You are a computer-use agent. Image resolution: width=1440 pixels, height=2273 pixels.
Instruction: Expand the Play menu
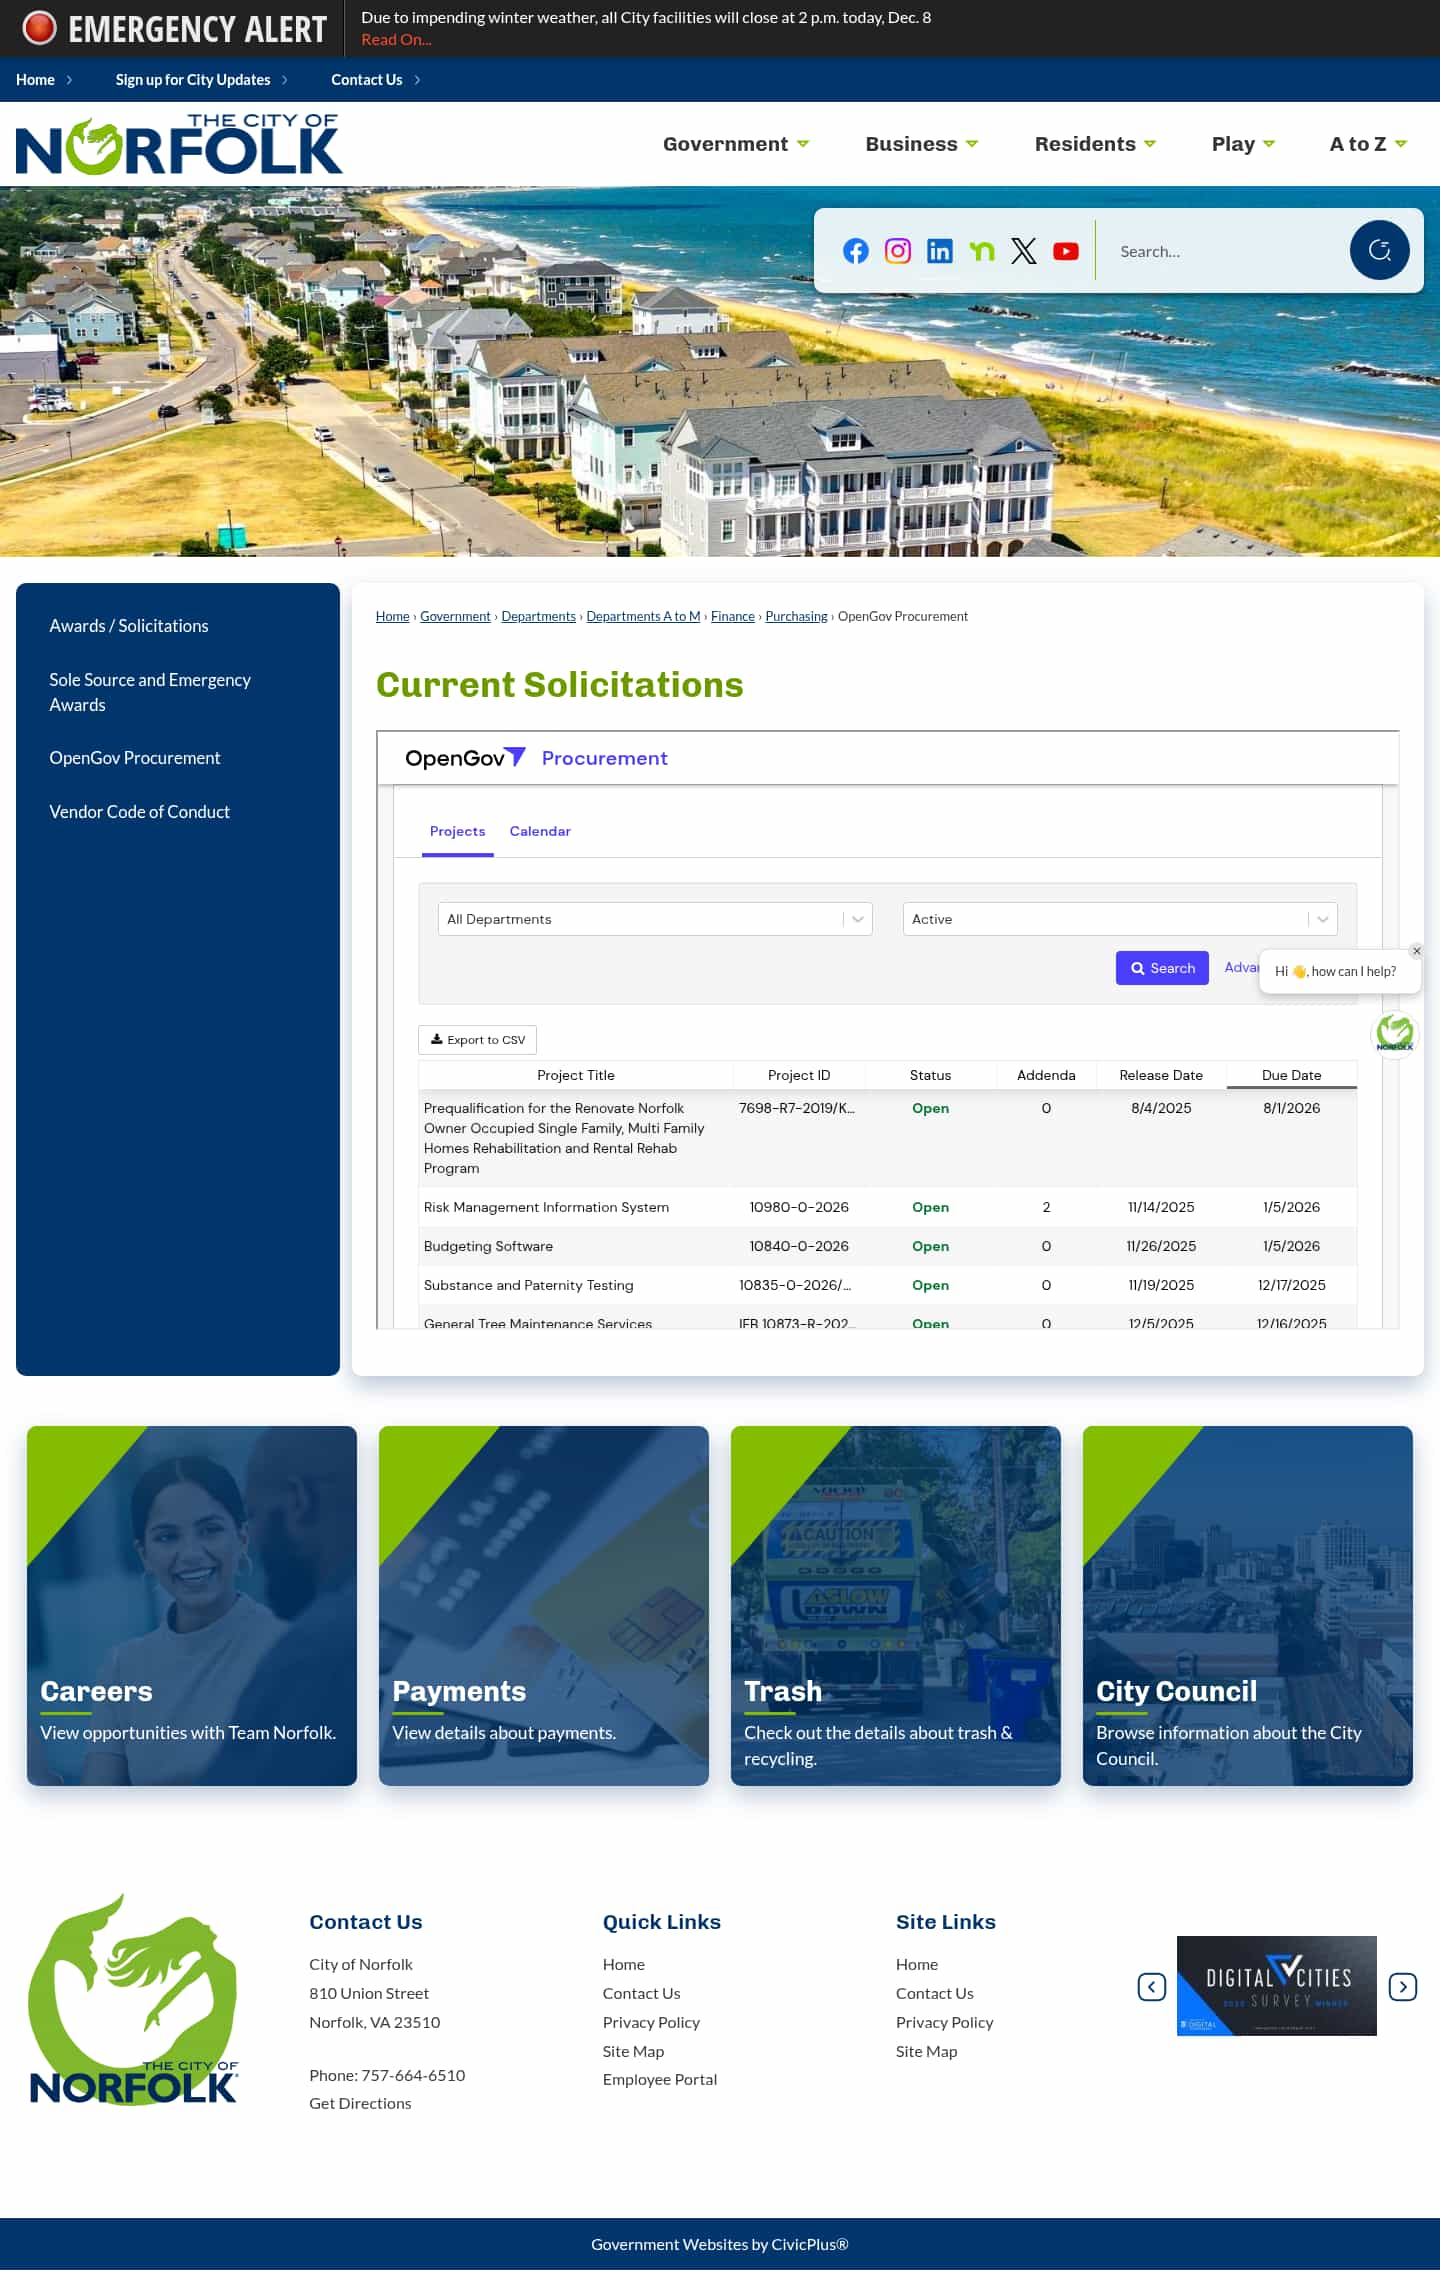click(1243, 144)
